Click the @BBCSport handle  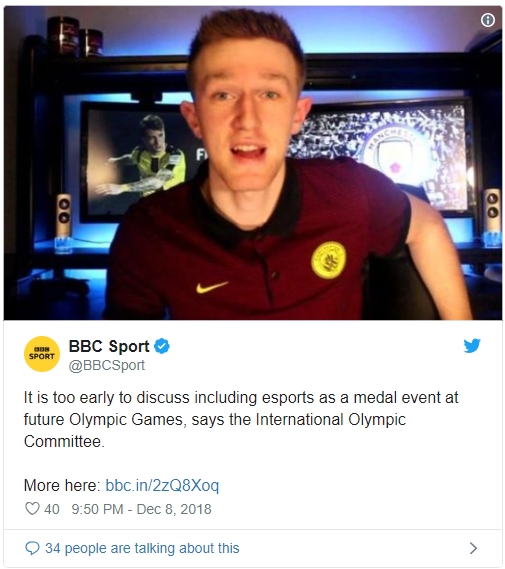click(107, 365)
